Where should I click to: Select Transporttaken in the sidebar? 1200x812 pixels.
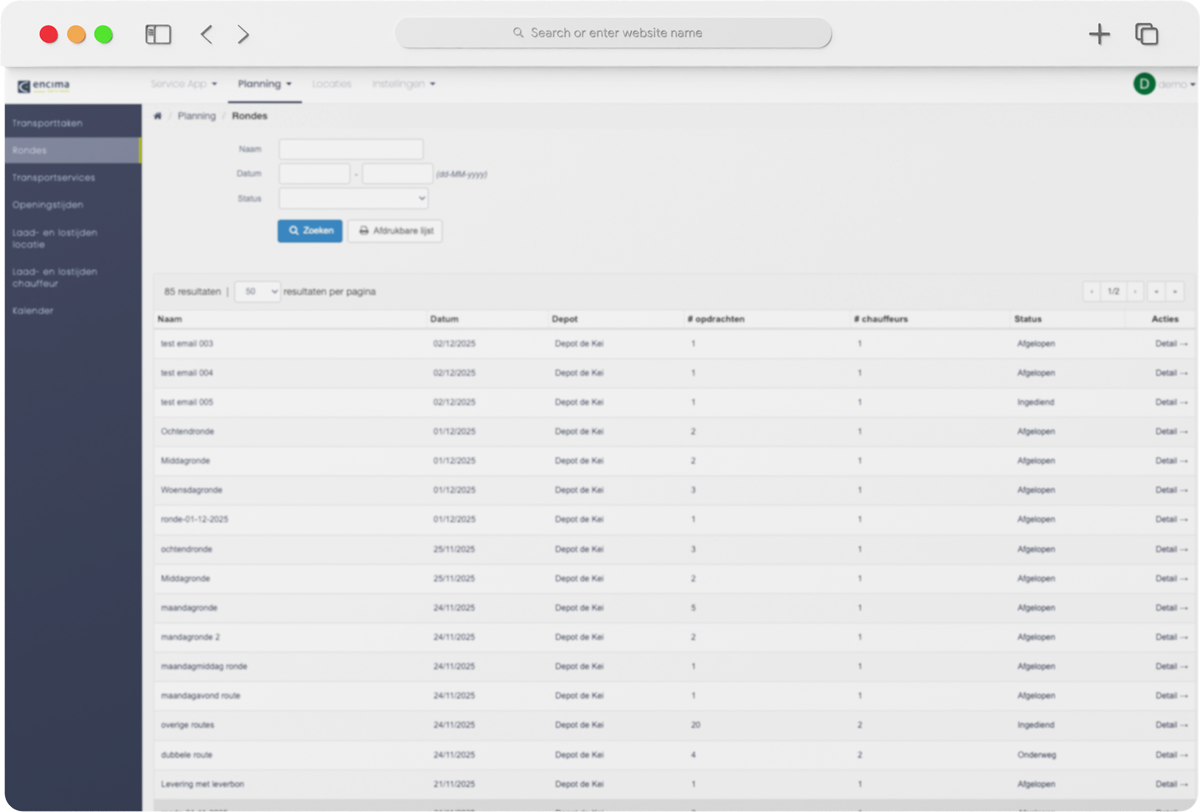coord(48,124)
